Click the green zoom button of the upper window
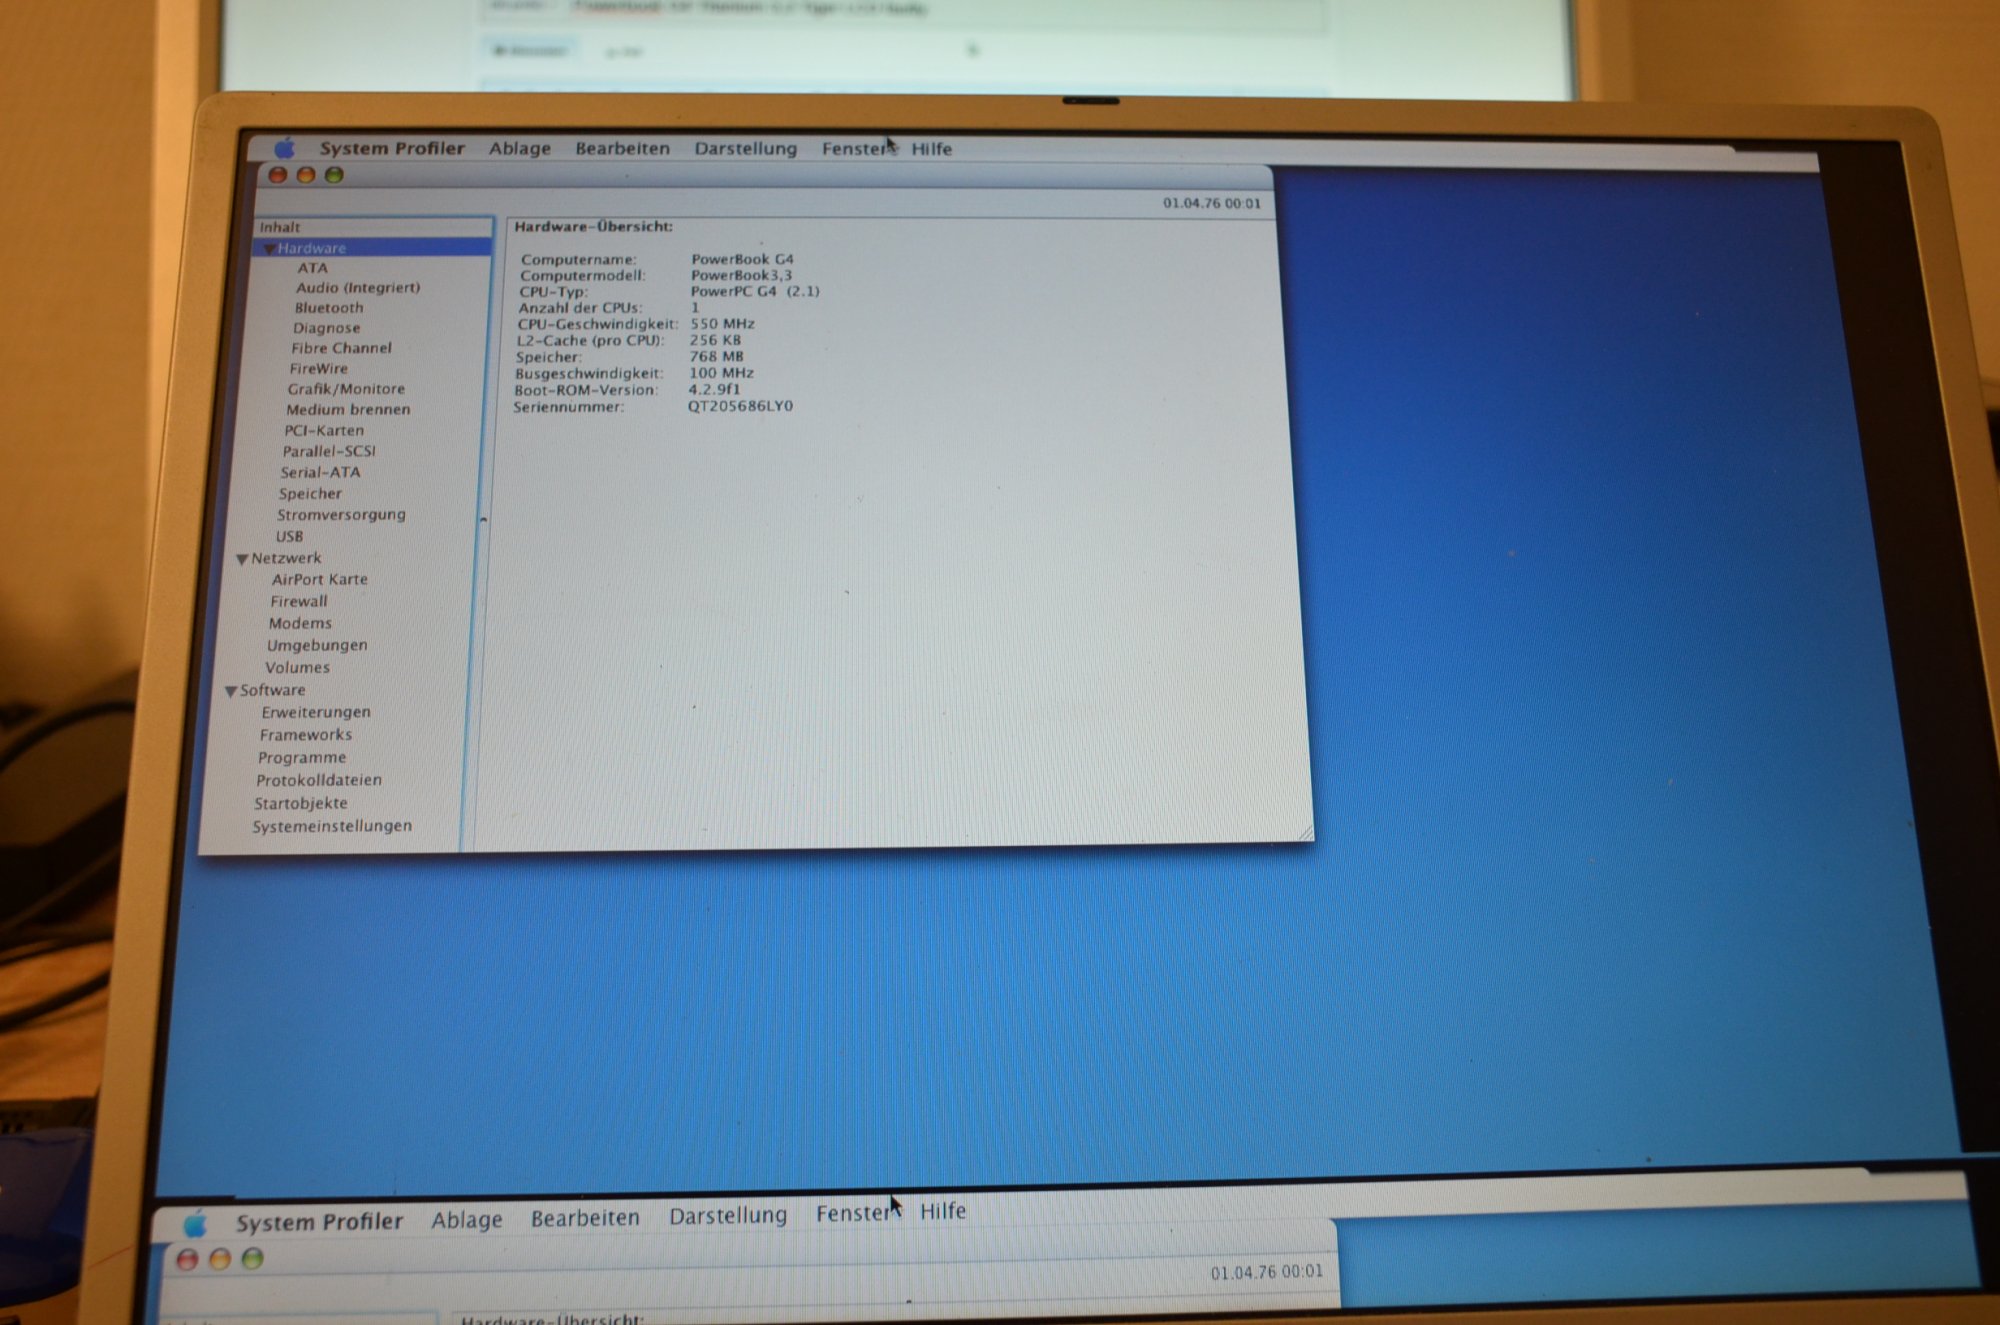This screenshot has height=1325, width=2000. point(334,175)
